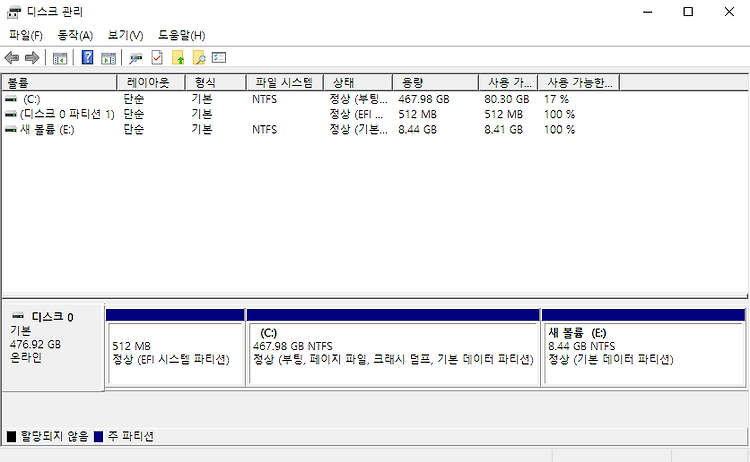Click the Back arrow toolbar icon
The width and height of the screenshot is (750, 462).
(11, 58)
